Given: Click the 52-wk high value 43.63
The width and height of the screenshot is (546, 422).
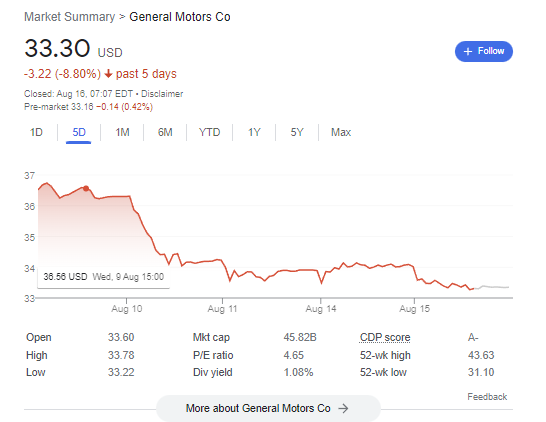Looking at the screenshot, I should click(481, 355).
